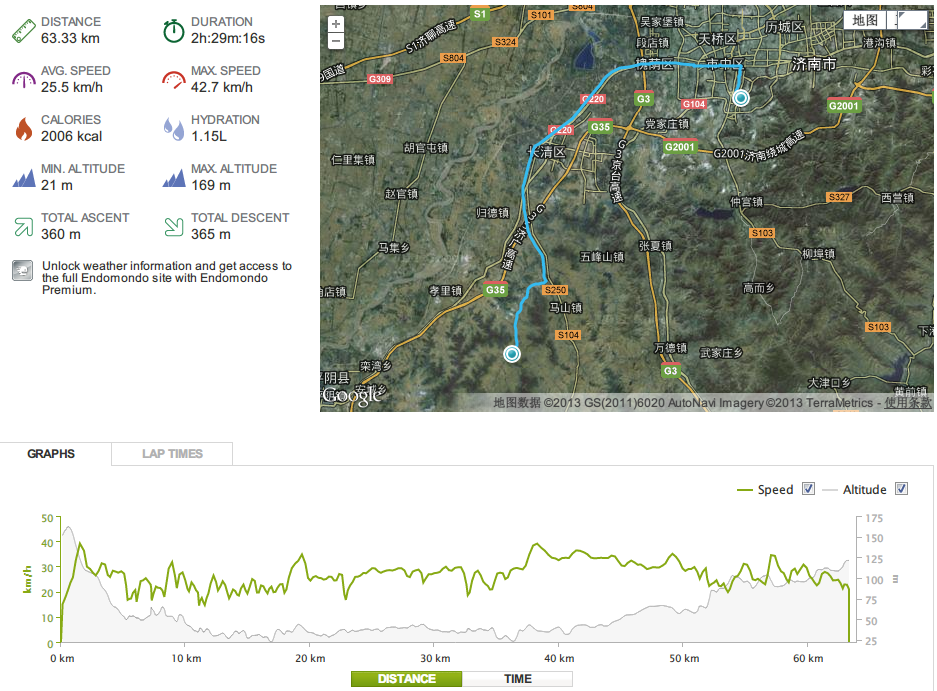Click the hydration water drops icon
The height and width of the screenshot is (691, 937).
pos(174,128)
